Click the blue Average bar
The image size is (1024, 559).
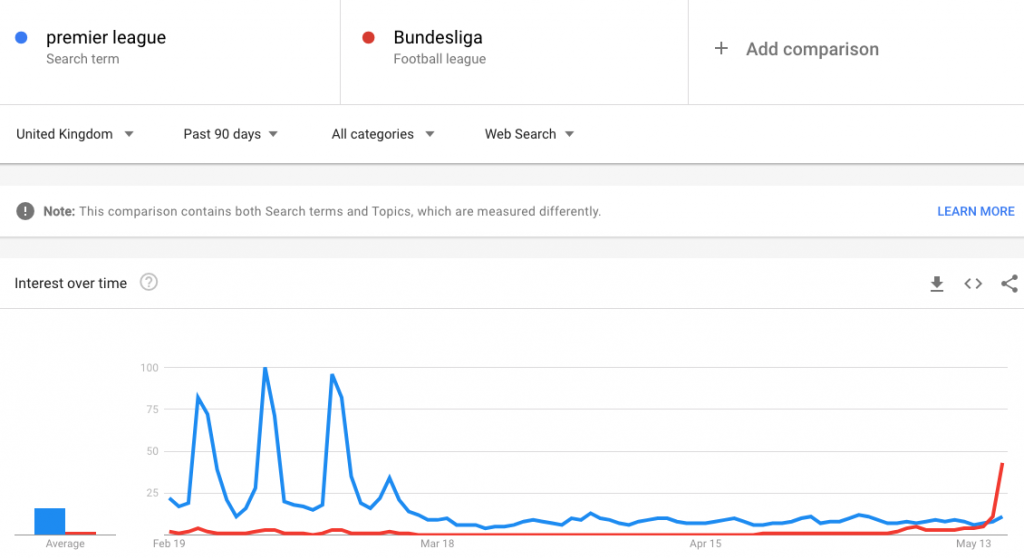pyautogui.click(x=50, y=521)
